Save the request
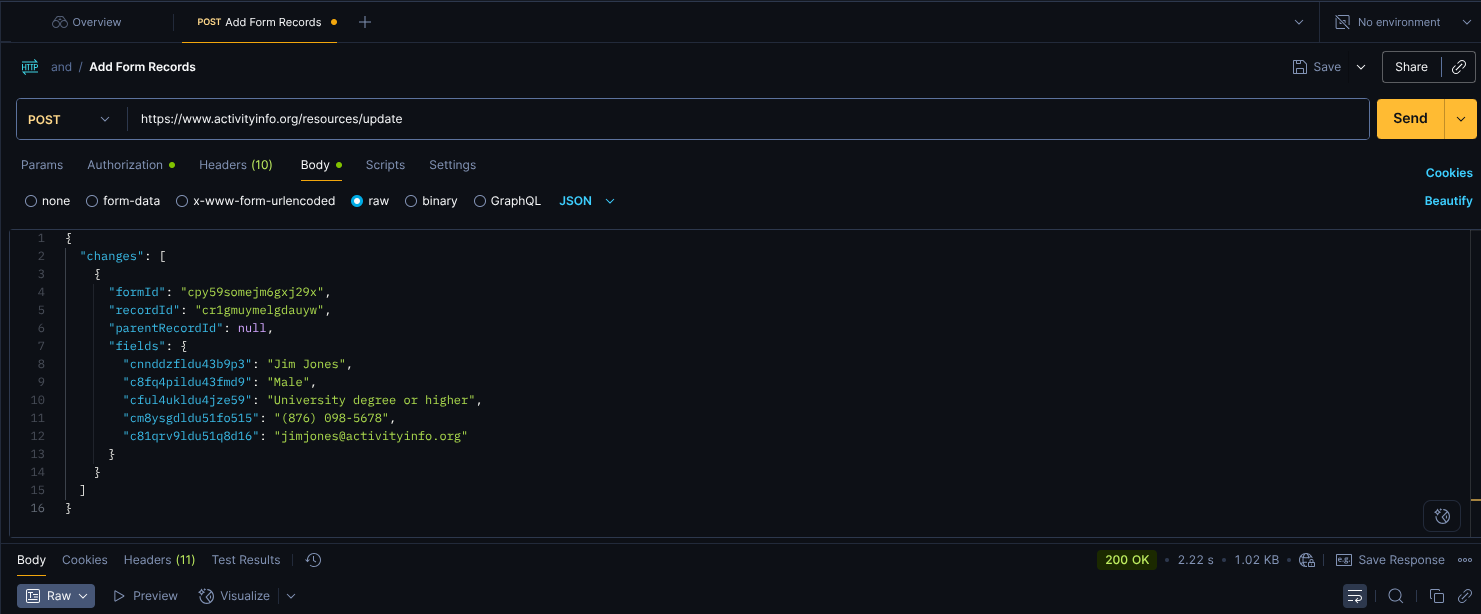This screenshot has height=614, width=1481. pyautogui.click(x=1317, y=67)
